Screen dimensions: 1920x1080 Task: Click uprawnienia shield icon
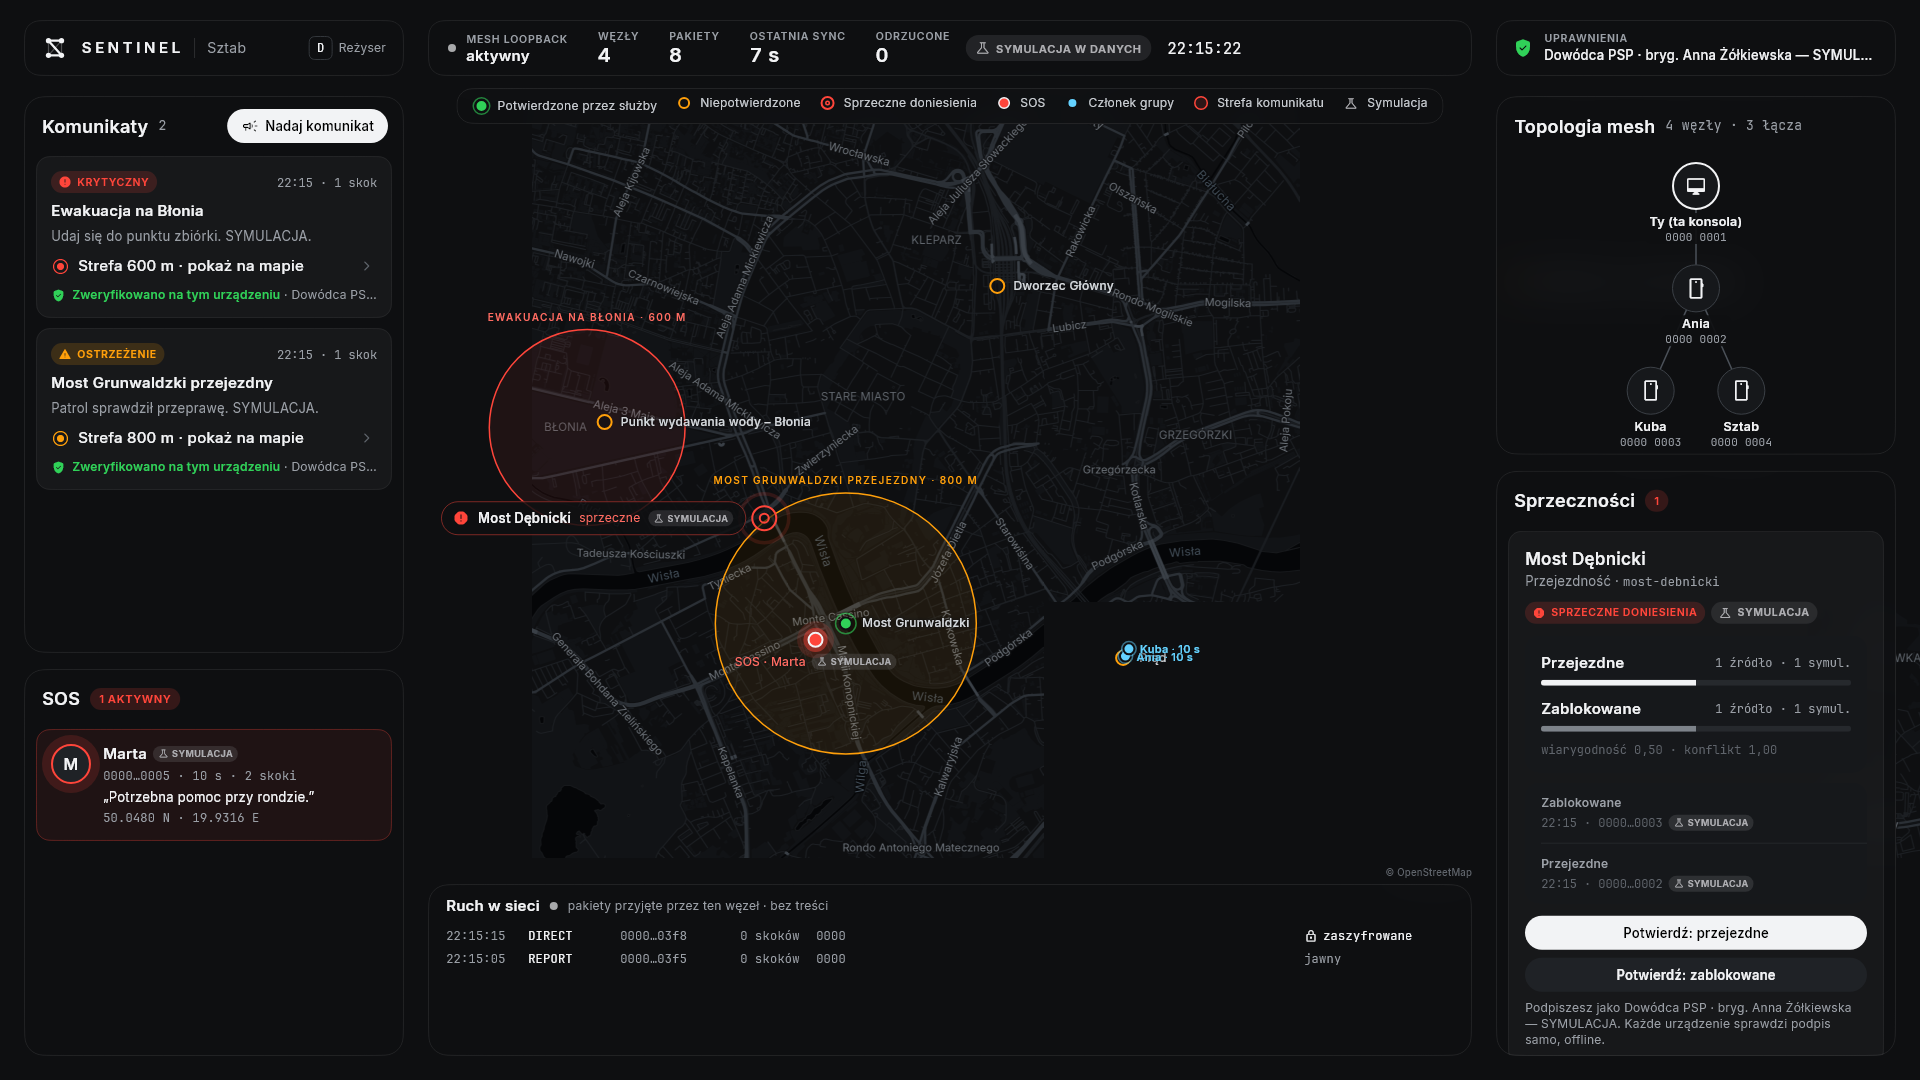pos(1523,48)
